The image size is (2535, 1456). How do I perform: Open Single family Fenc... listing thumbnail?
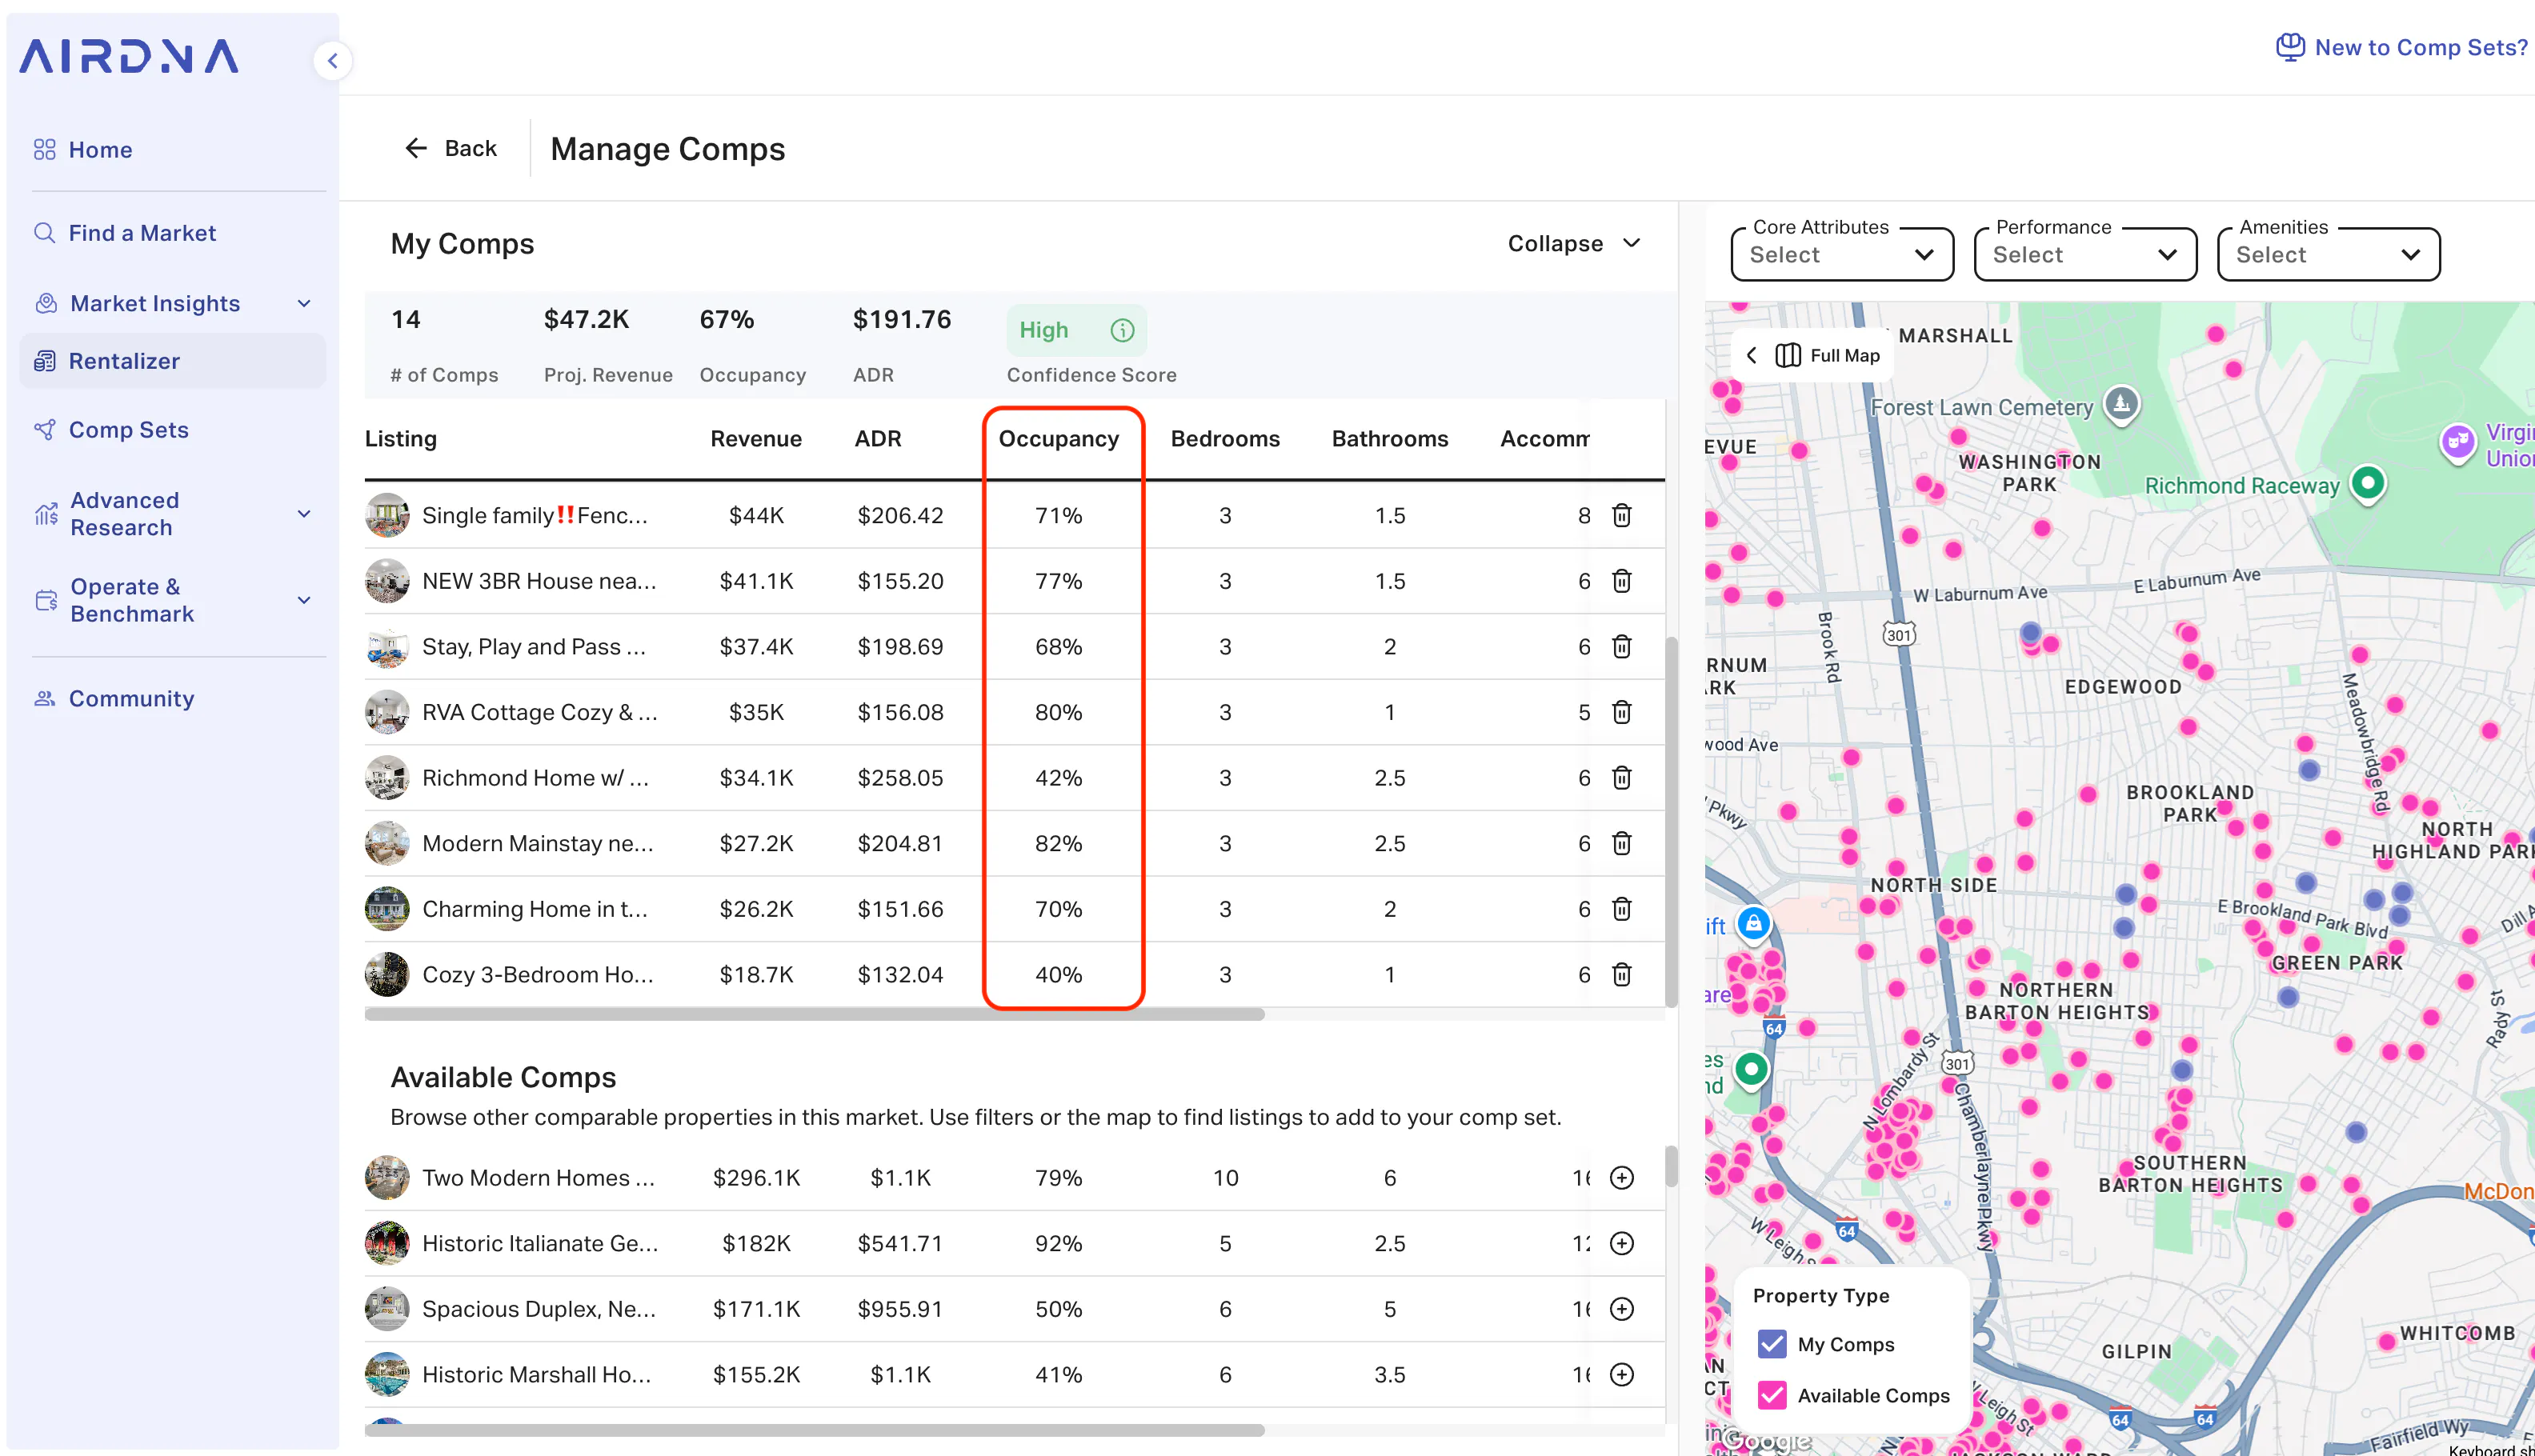click(387, 515)
